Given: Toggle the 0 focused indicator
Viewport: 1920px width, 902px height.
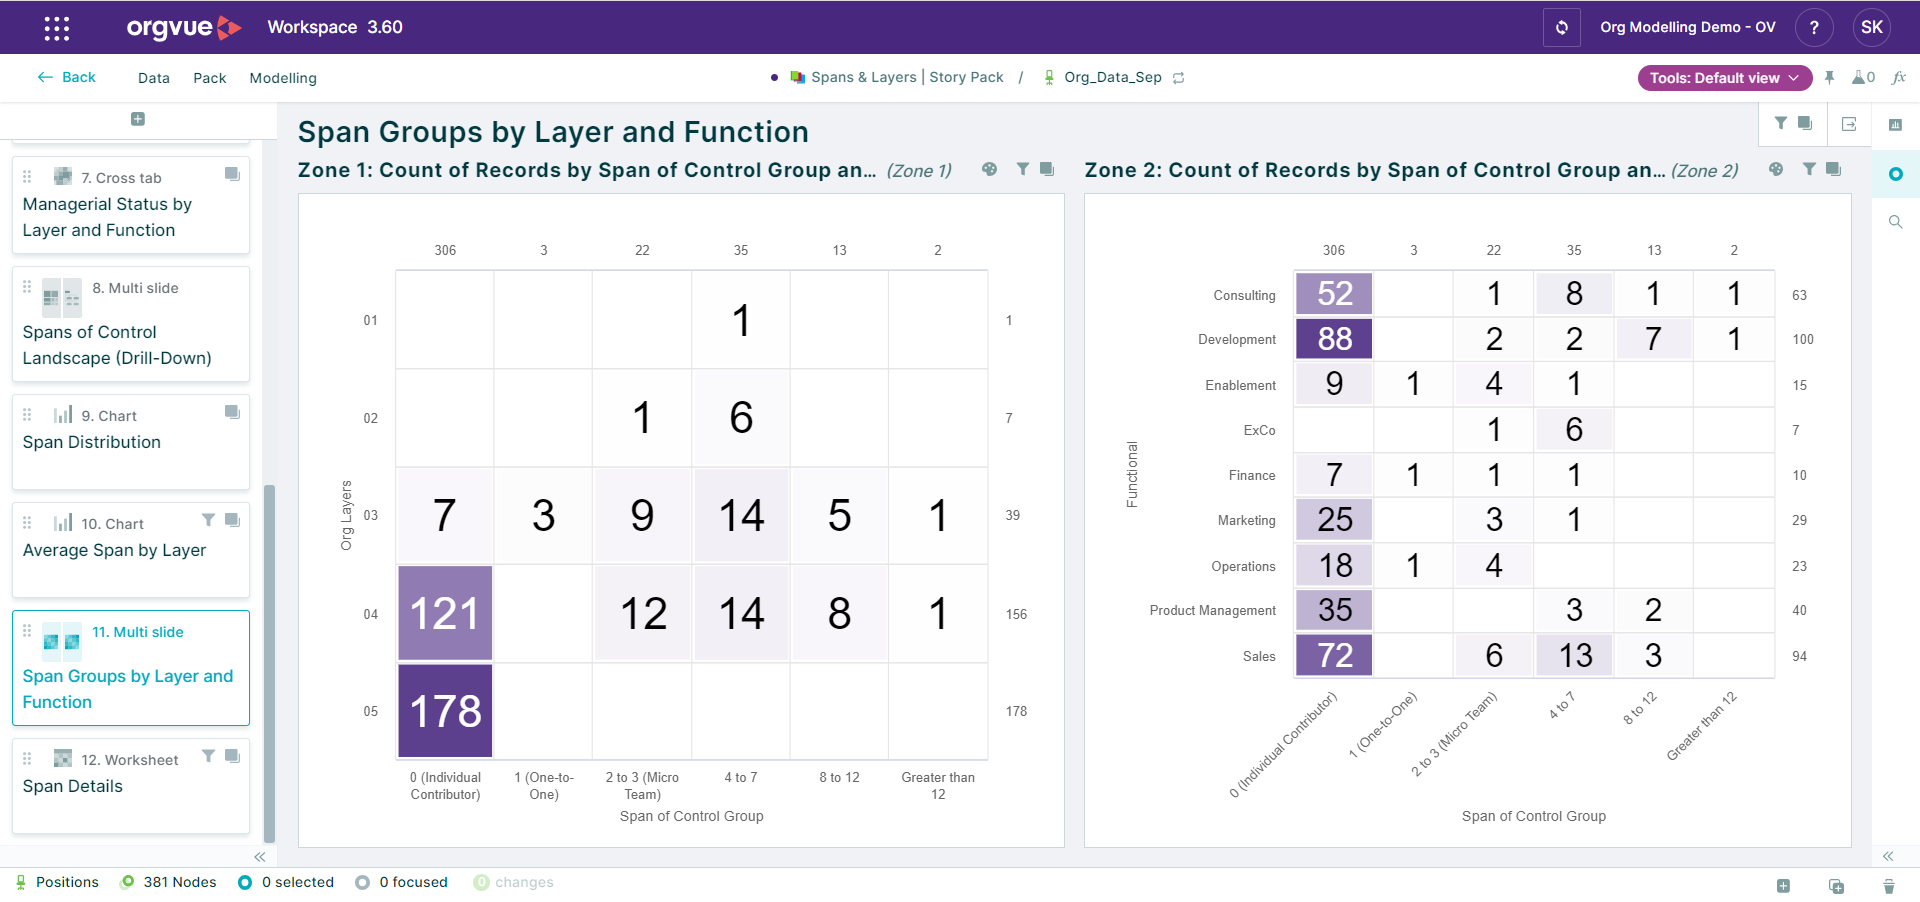Looking at the screenshot, I should (402, 882).
